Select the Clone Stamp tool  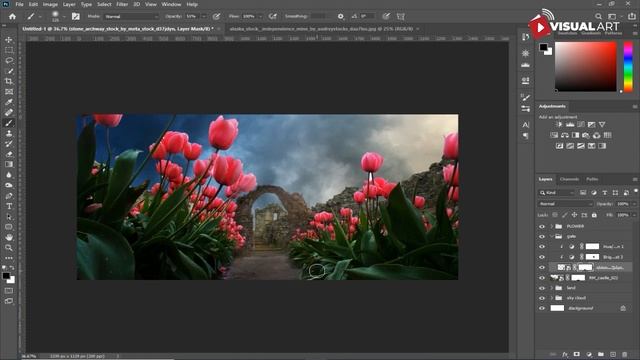[9, 133]
